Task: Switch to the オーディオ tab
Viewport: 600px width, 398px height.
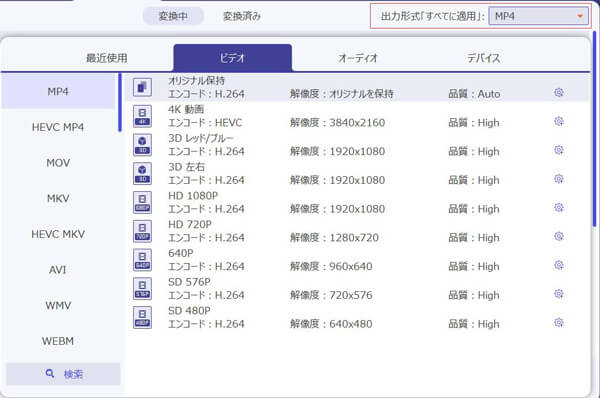Action: [x=358, y=58]
